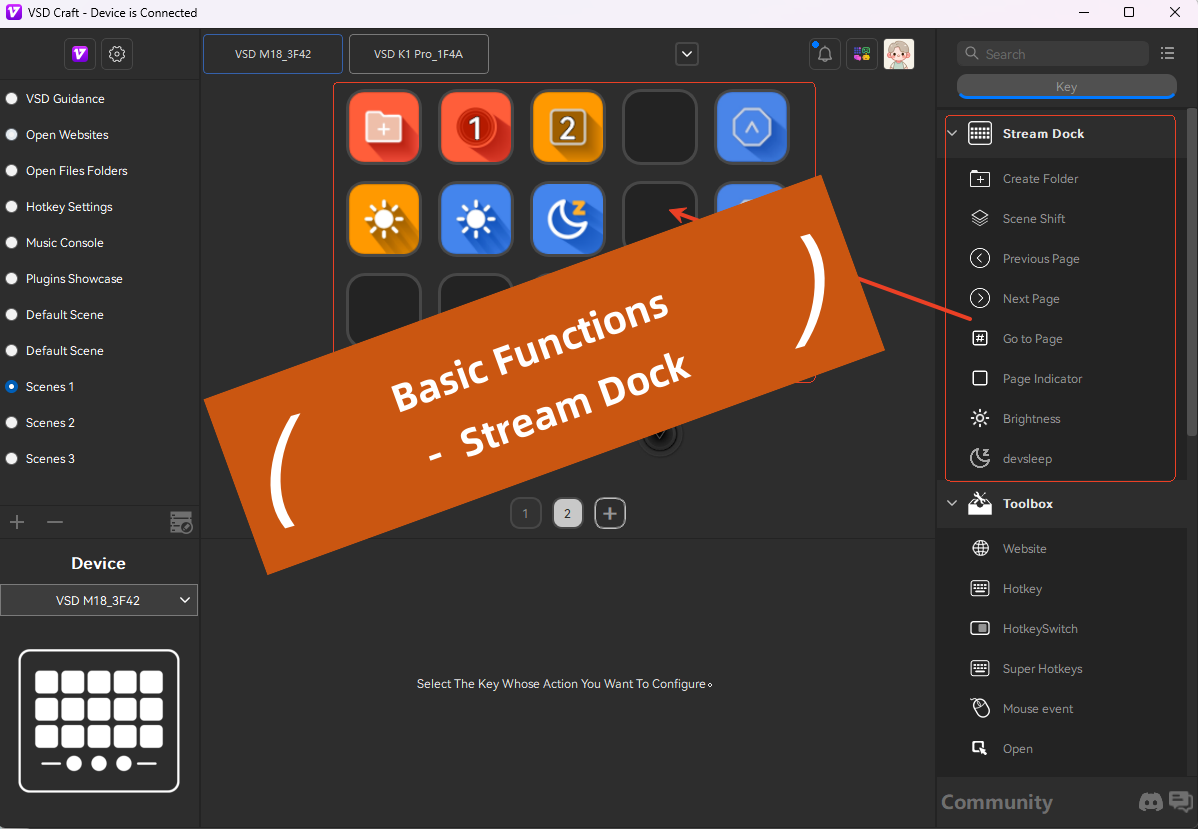The height and width of the screenshot is (829, 1198).
Task: Choose the Hotkey Settings radio option
Action: pyautogui.click(x=12, y=207)
